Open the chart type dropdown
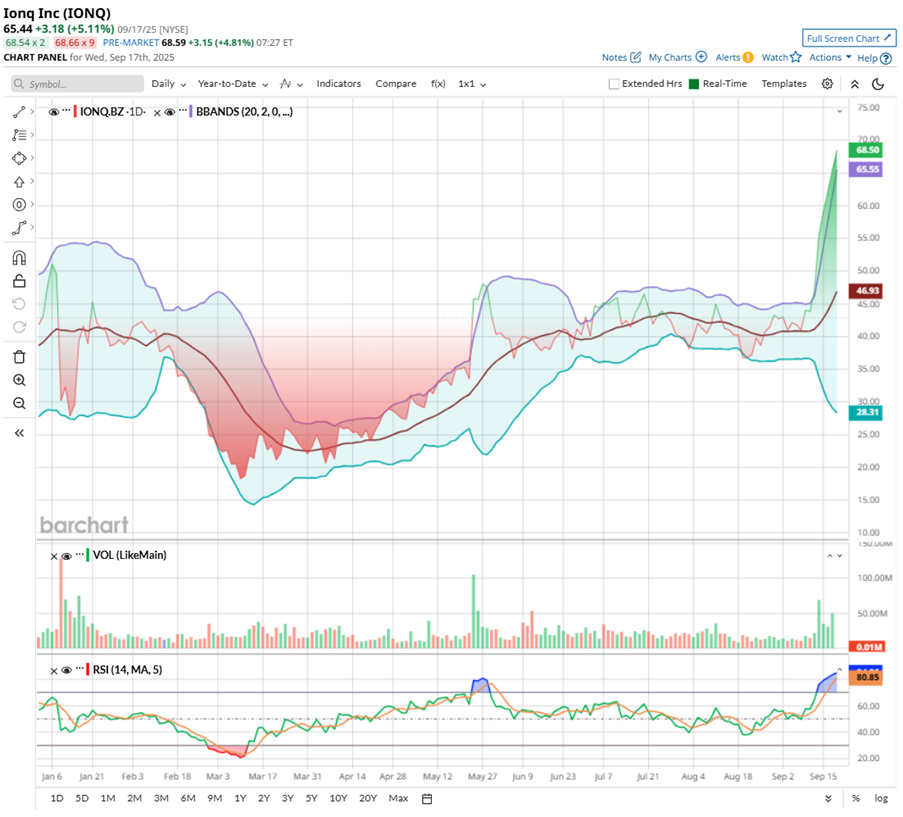903x817 pixels. pos(291,84)
